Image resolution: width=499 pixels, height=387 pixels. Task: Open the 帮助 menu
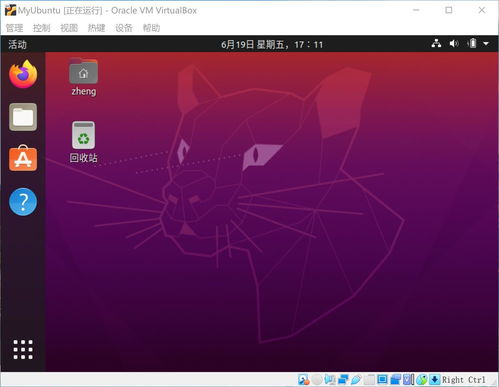[151, 28]
